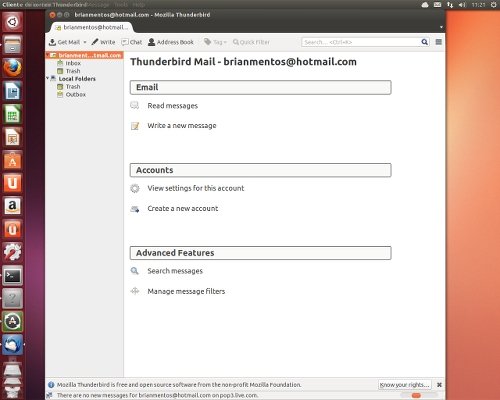Click Create a new account
The height and width of the screenshot is (400, 500).
pyautogui.click(x=183, y=209)
